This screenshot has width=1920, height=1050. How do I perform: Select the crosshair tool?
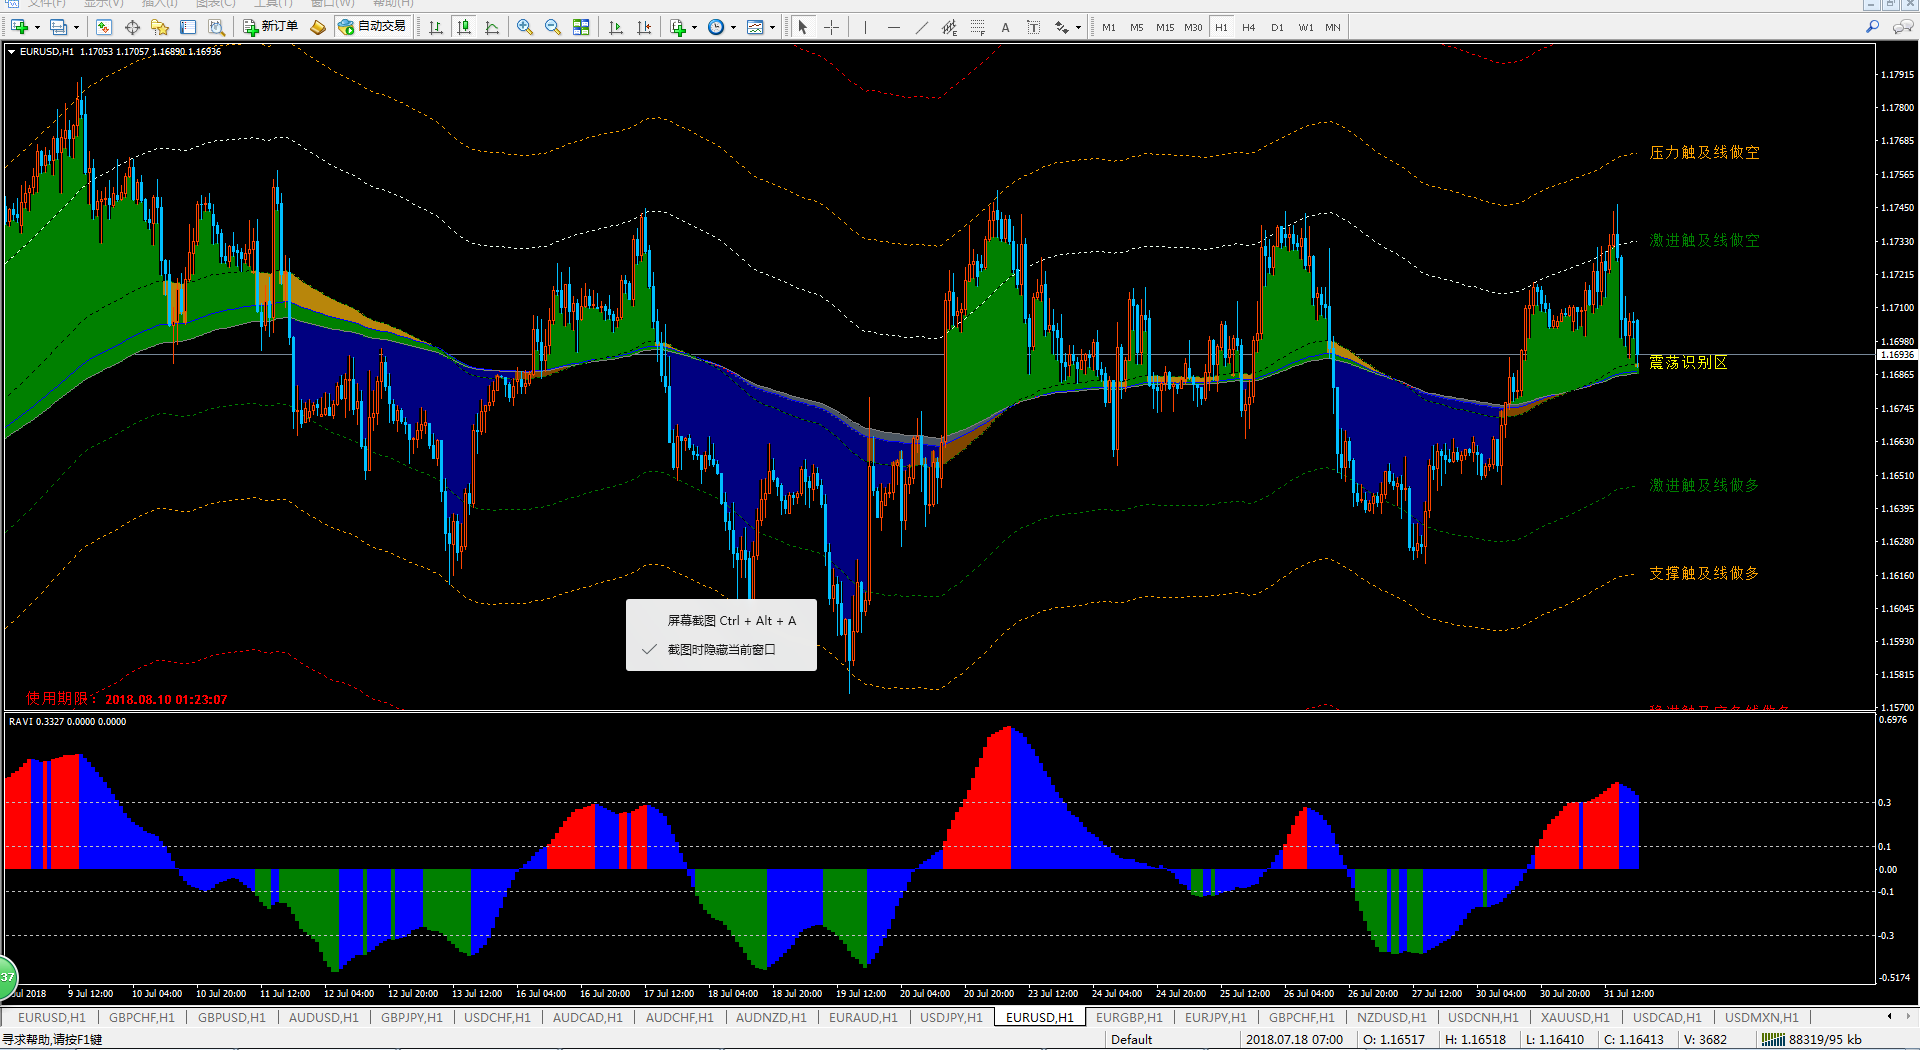[x=831, y=27]
